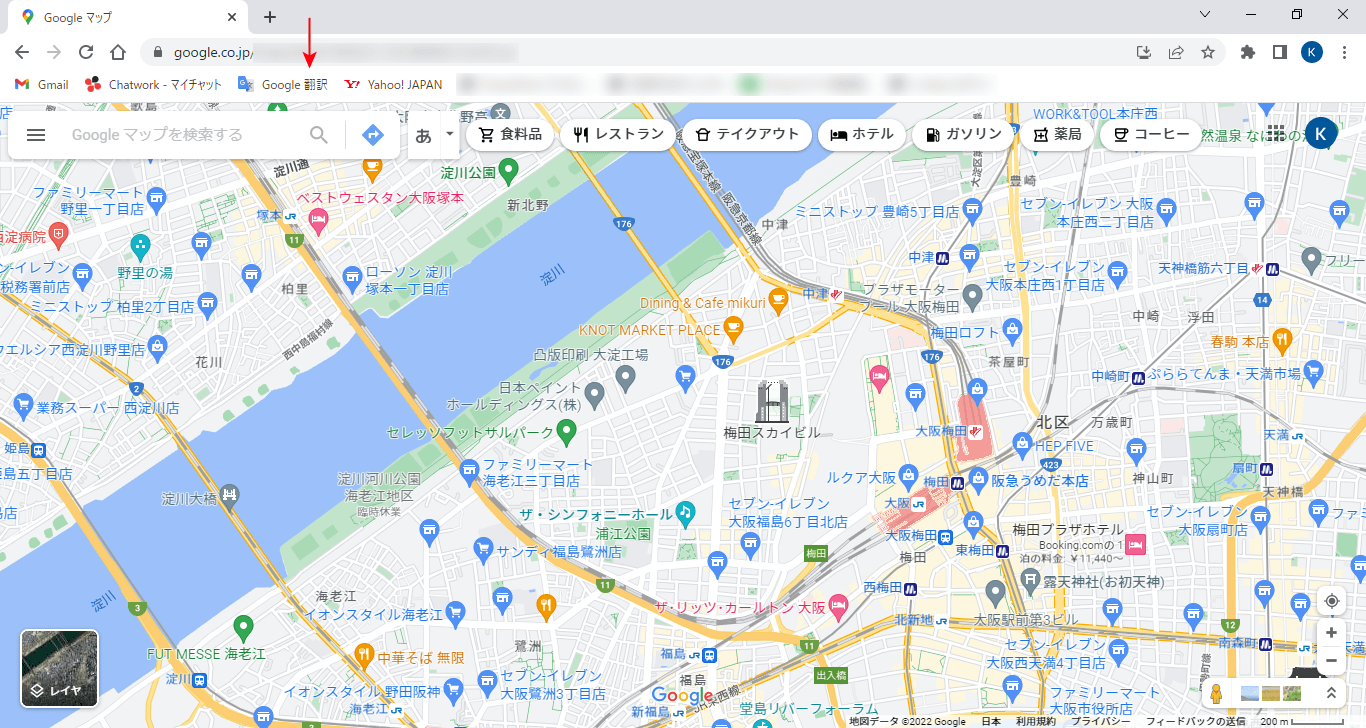1366x728 pixels.
Task: Open the tab search chevron in title bar
Action: click(x=1205, y=15)
